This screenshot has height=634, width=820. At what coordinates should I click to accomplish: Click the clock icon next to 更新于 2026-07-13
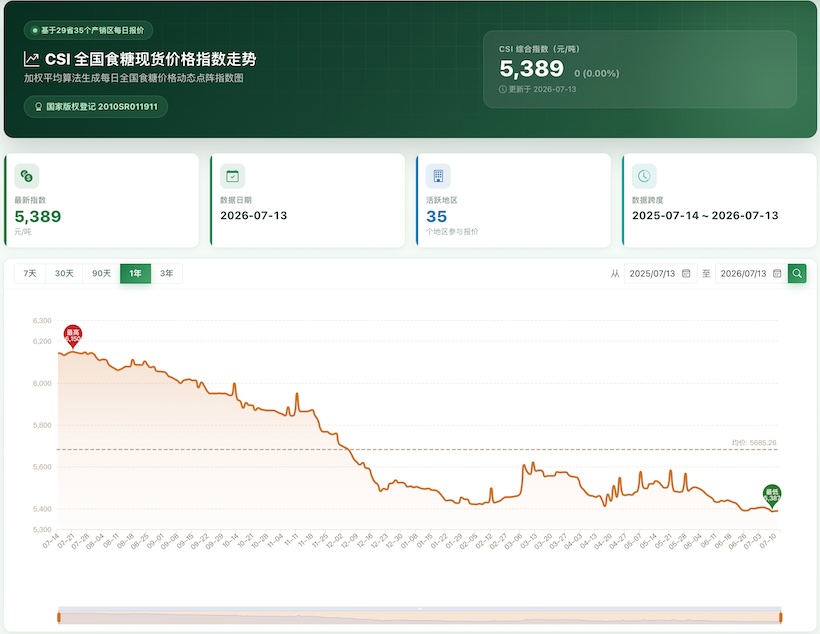point(503,89)
